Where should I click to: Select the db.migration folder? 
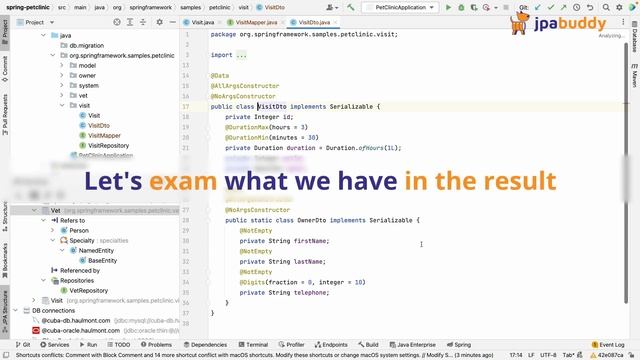point(82,45)
